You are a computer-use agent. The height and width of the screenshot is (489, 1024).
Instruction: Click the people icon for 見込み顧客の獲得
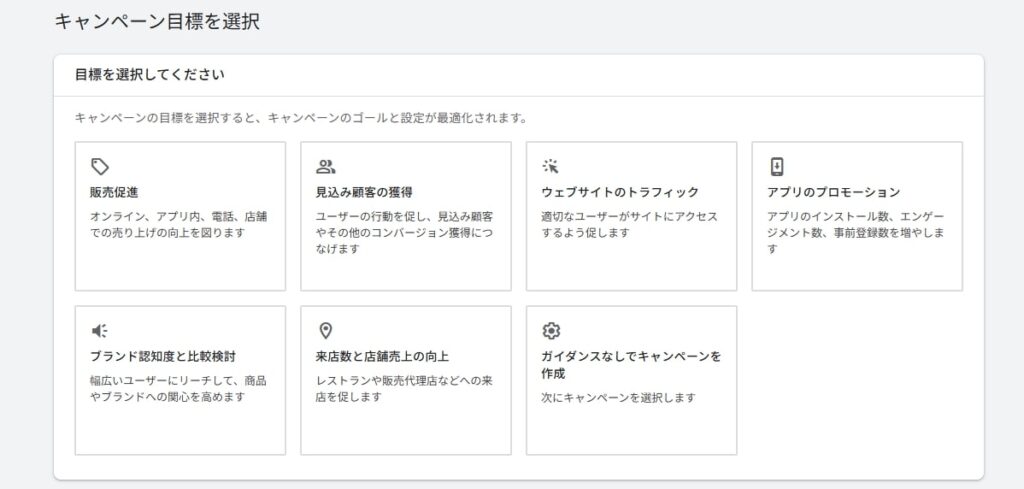[325, 166]
